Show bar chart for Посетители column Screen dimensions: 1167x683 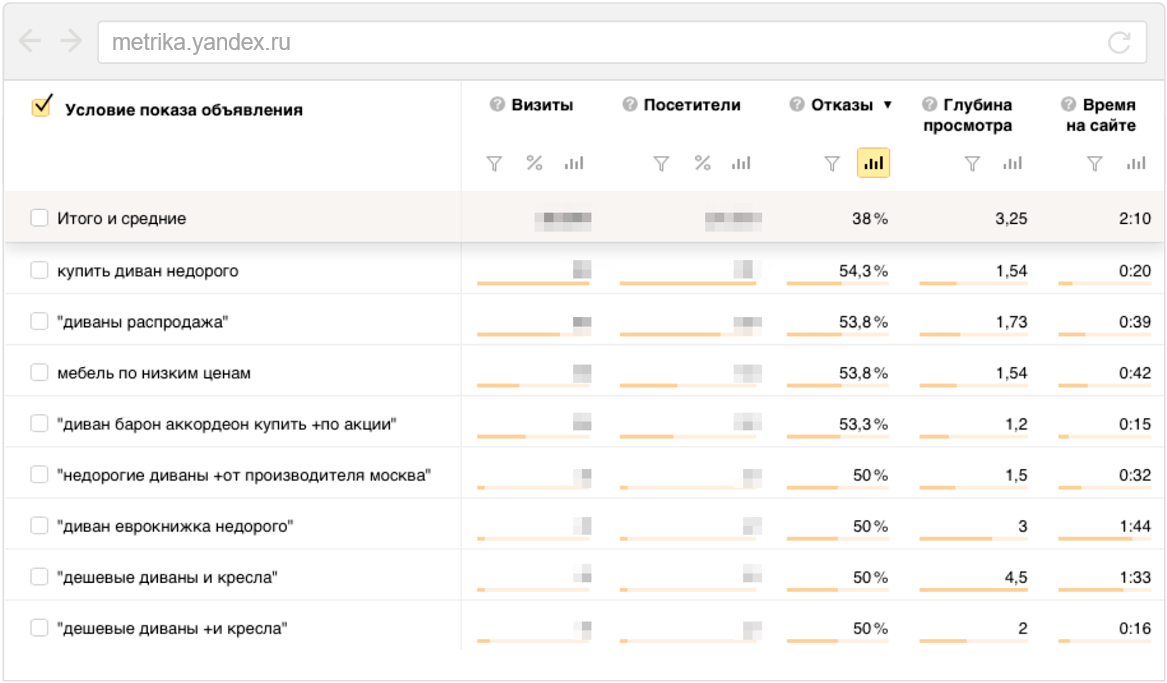coord(740,164)
